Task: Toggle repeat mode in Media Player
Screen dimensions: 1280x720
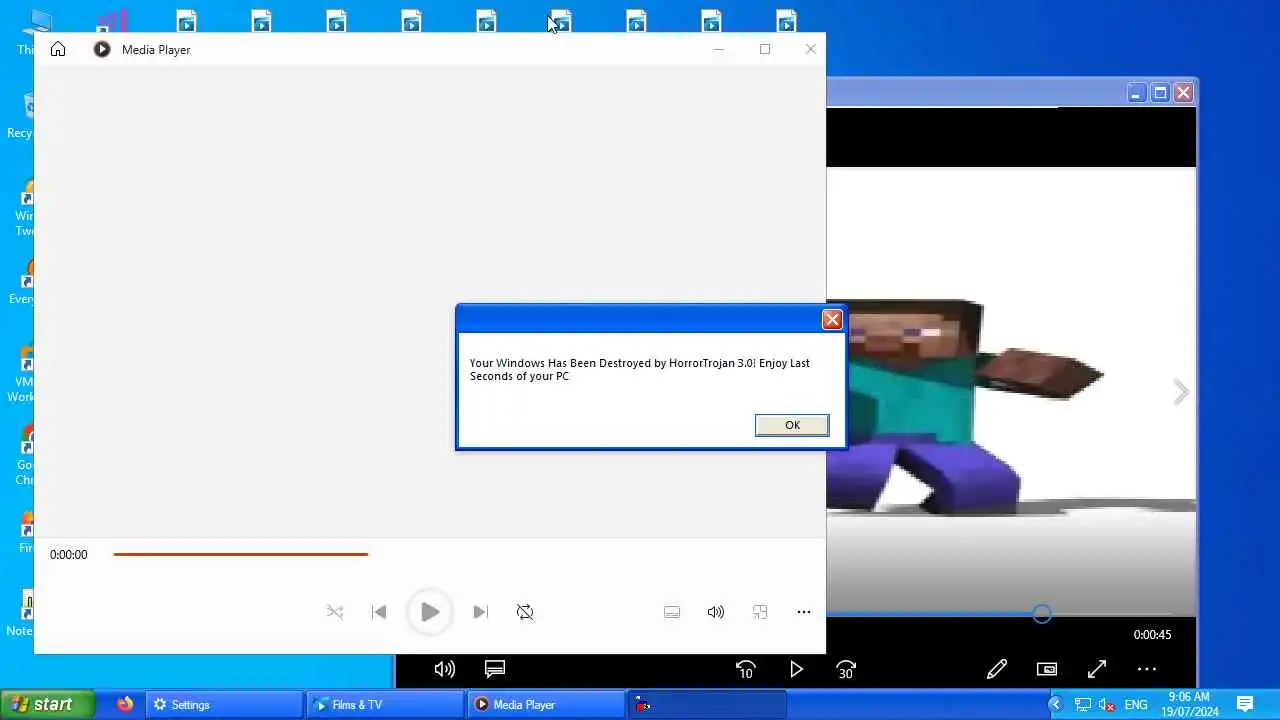Action: (525, 612)
